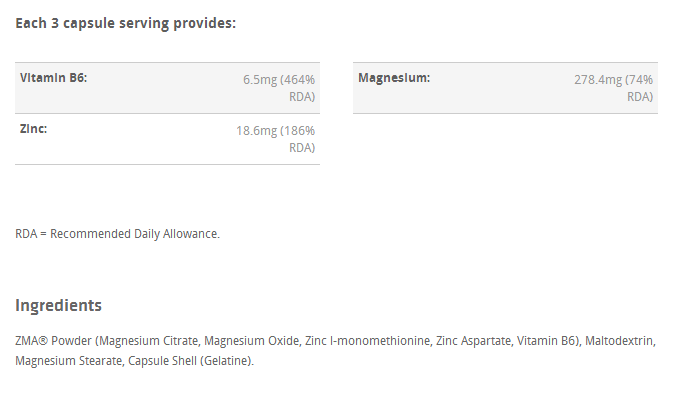
Task: Click the 278.4mg (74% RDA) value
Action: (614, 88)
